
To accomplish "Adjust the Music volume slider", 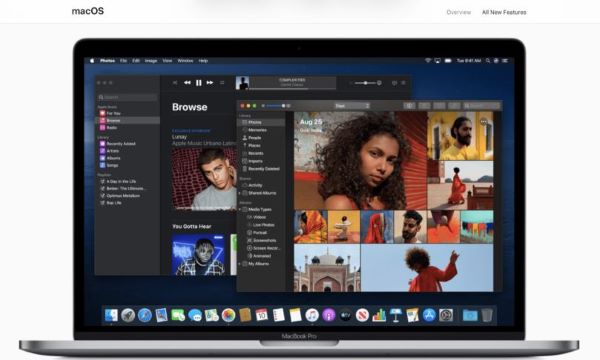I will 366,83.
